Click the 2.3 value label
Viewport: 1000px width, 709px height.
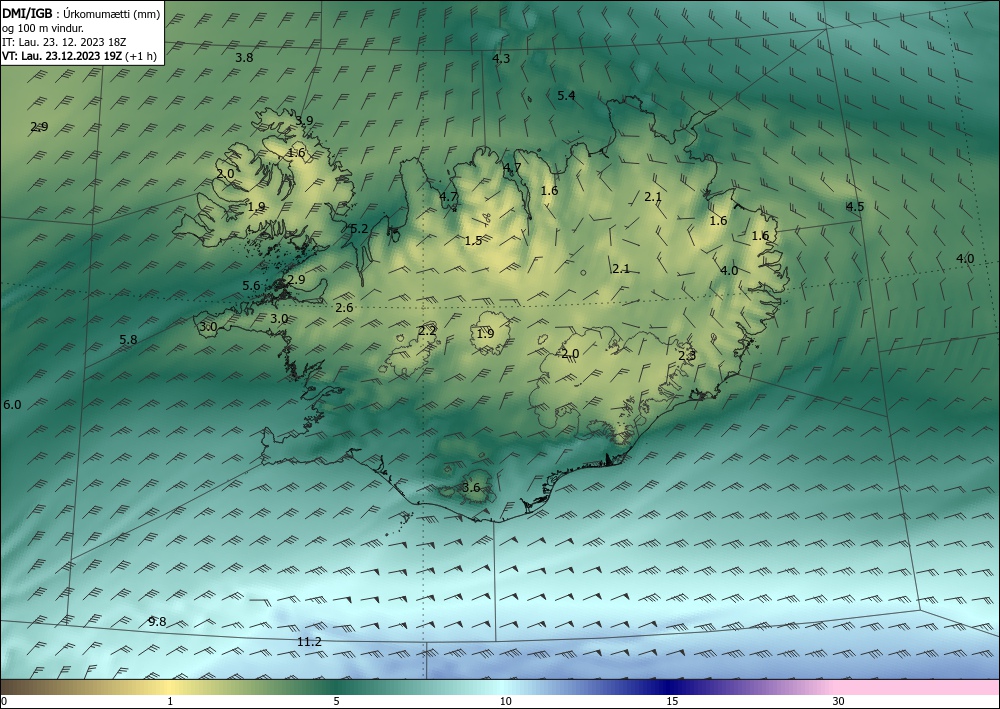pyautogui.click(x=687, y=356)
